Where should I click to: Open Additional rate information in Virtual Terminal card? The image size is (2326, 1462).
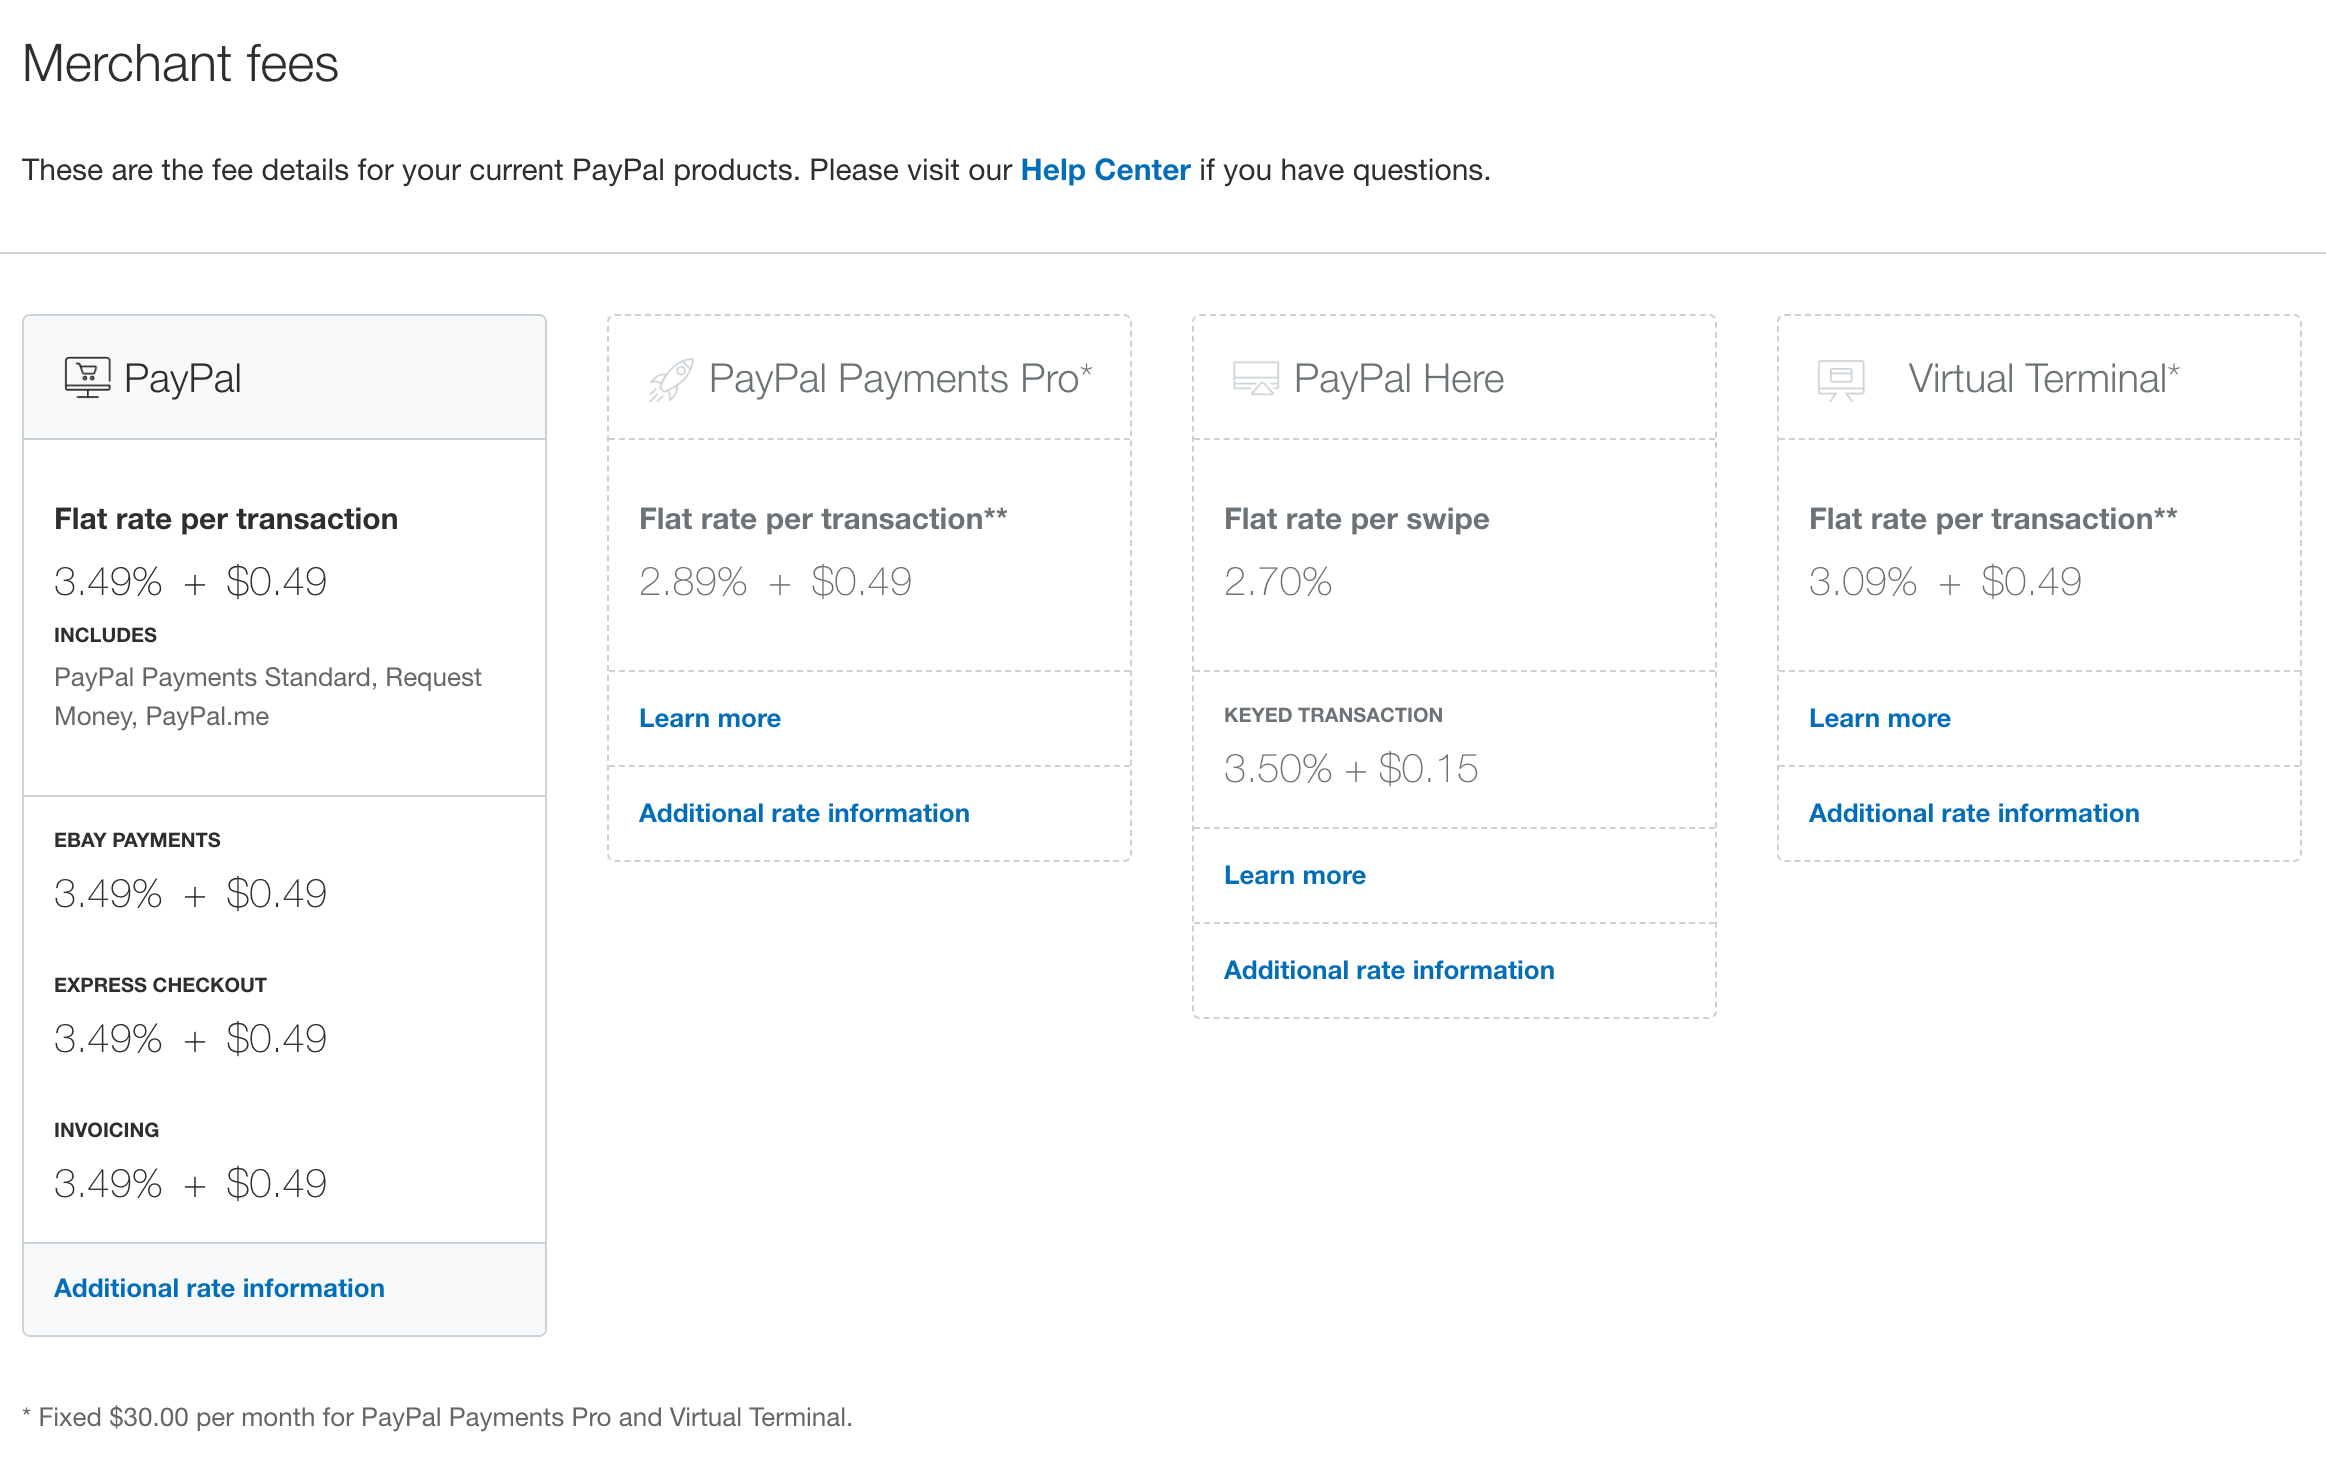pos(1974,812)
